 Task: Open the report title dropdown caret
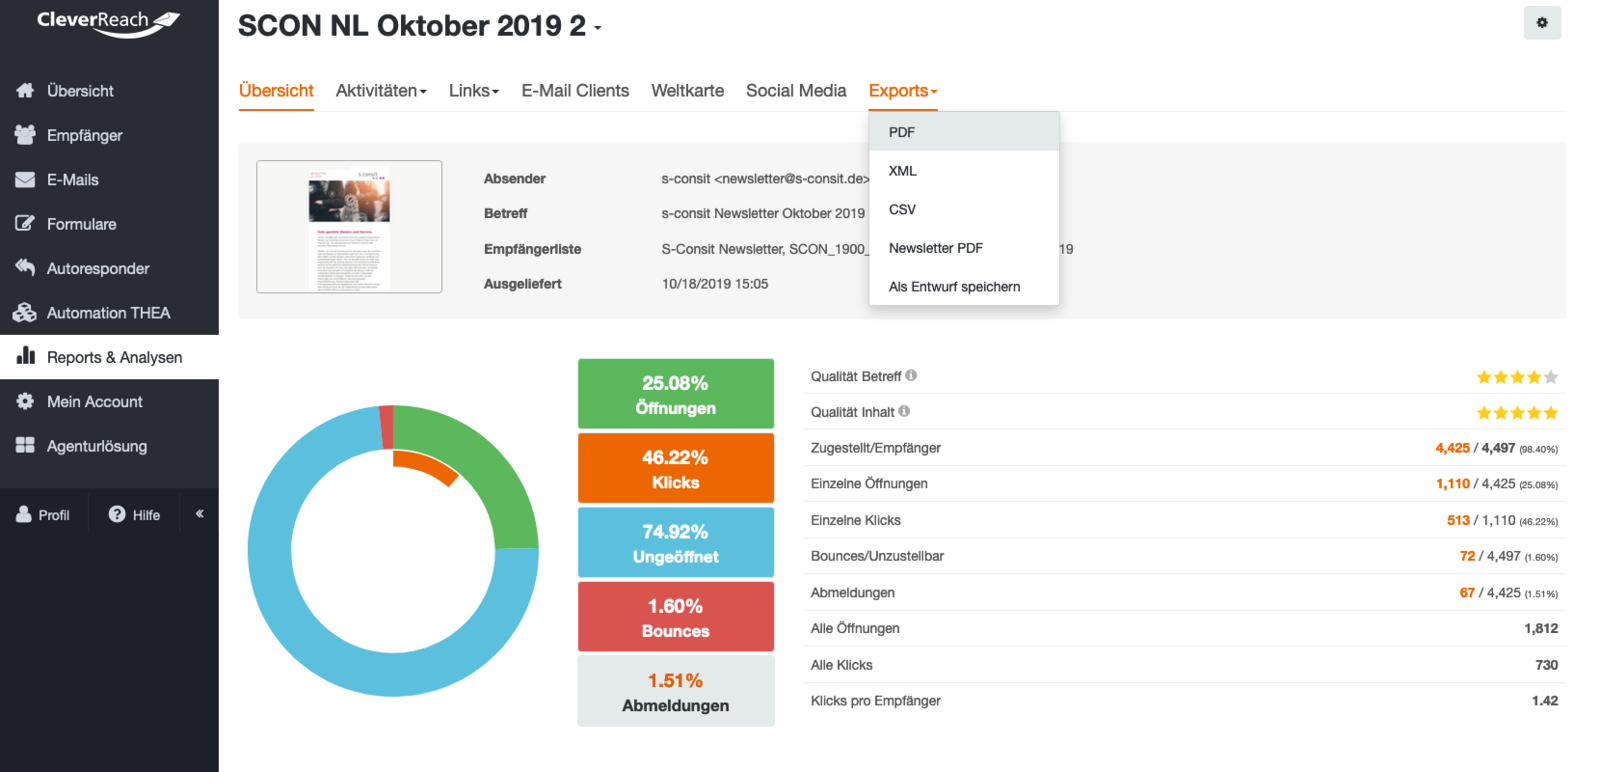tap(598, 28)
